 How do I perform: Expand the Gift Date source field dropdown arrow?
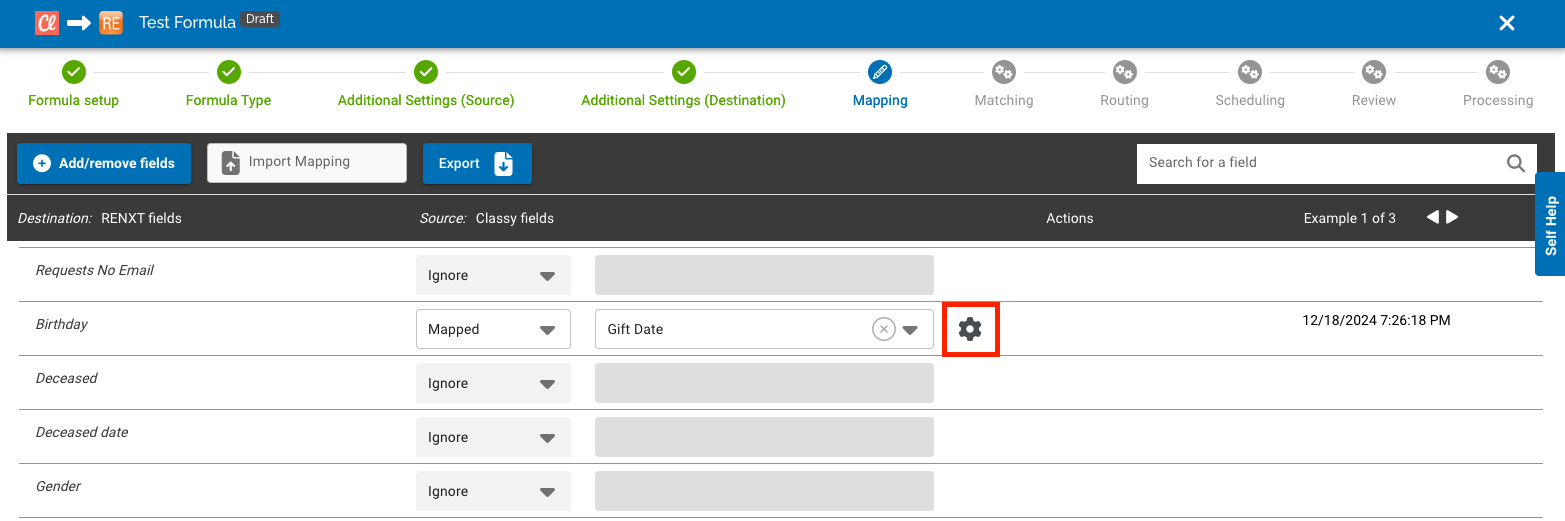(x=911, y=330)
